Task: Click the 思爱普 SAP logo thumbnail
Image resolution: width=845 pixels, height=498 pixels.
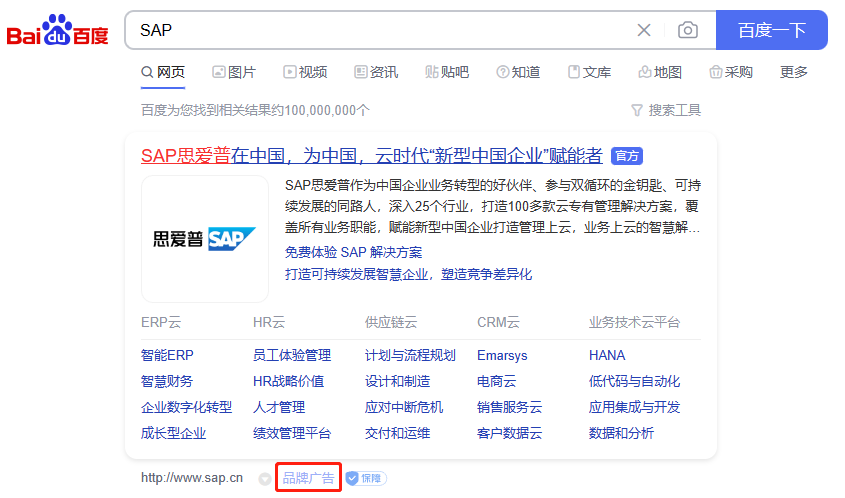Action: point(205,239)
